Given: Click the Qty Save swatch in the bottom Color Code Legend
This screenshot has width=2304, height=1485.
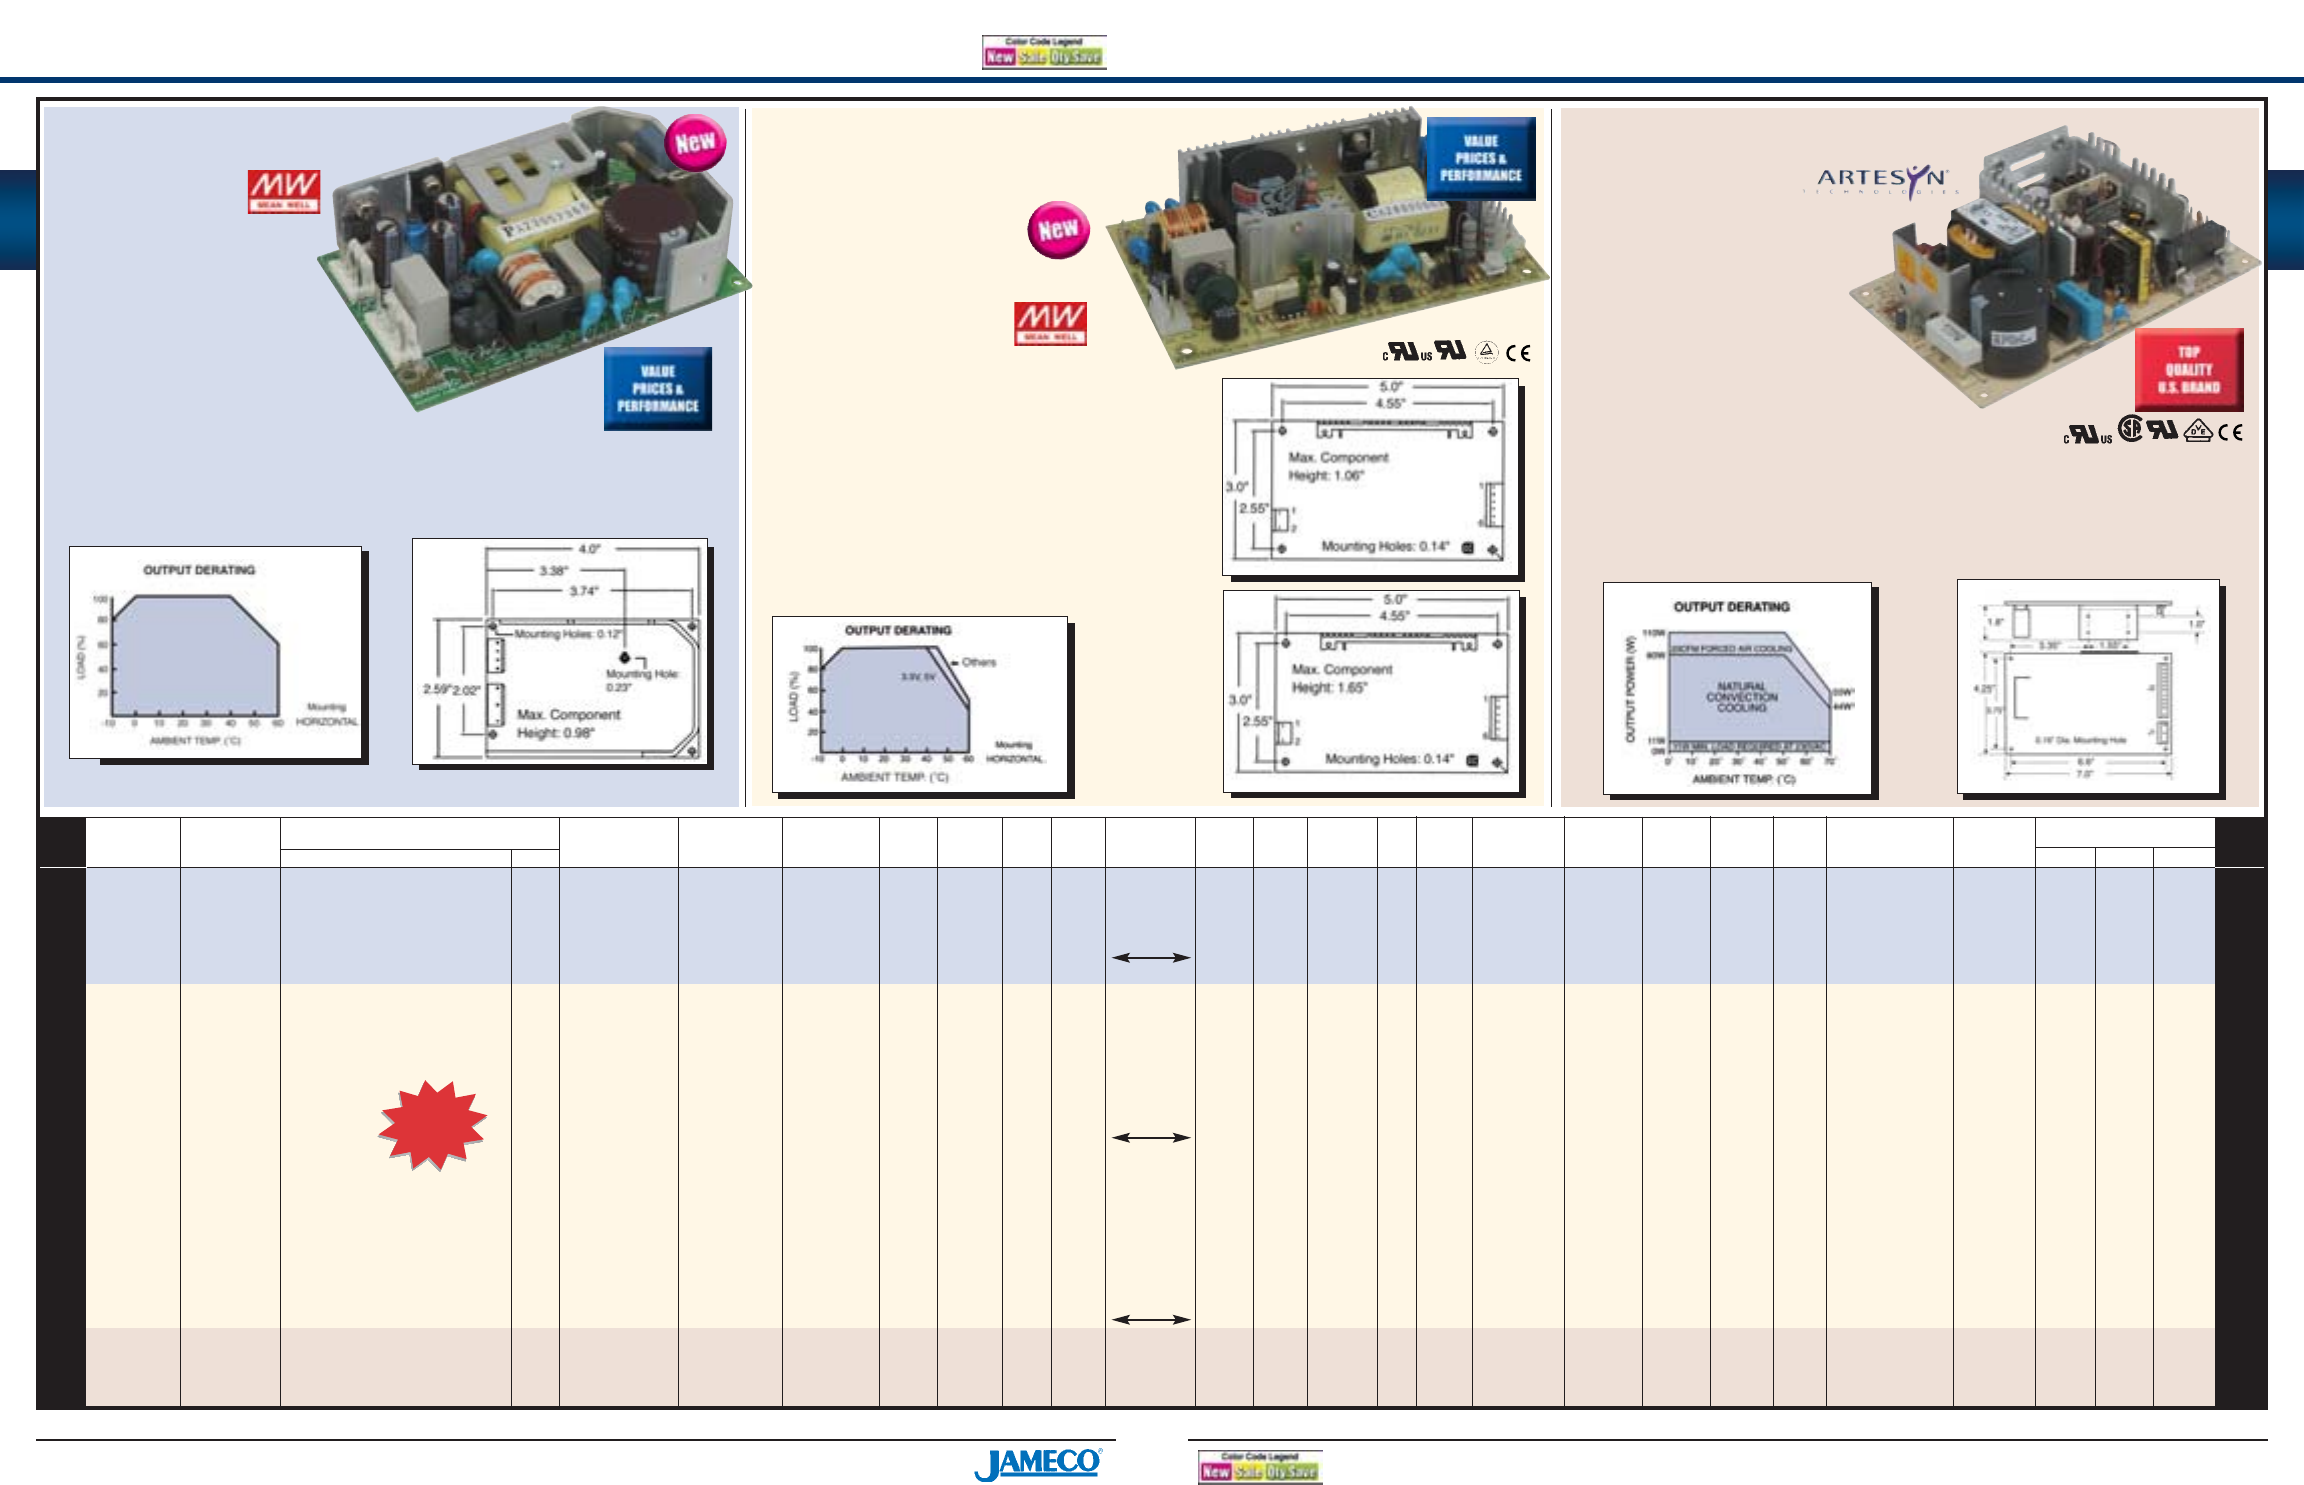Looking at the screenshot, I should (x=1292, y=1472).
